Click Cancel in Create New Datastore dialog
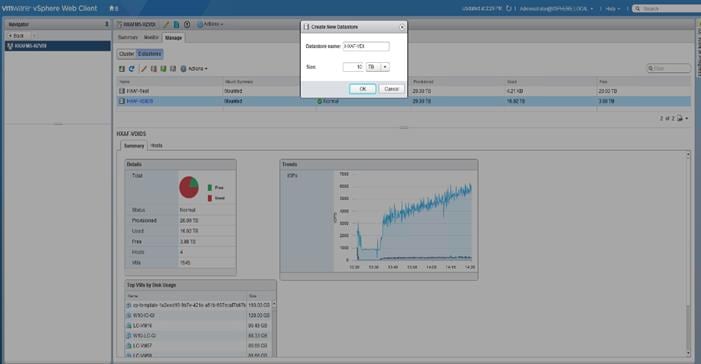This screenshot has height=364, width=701. pos(391,89)
